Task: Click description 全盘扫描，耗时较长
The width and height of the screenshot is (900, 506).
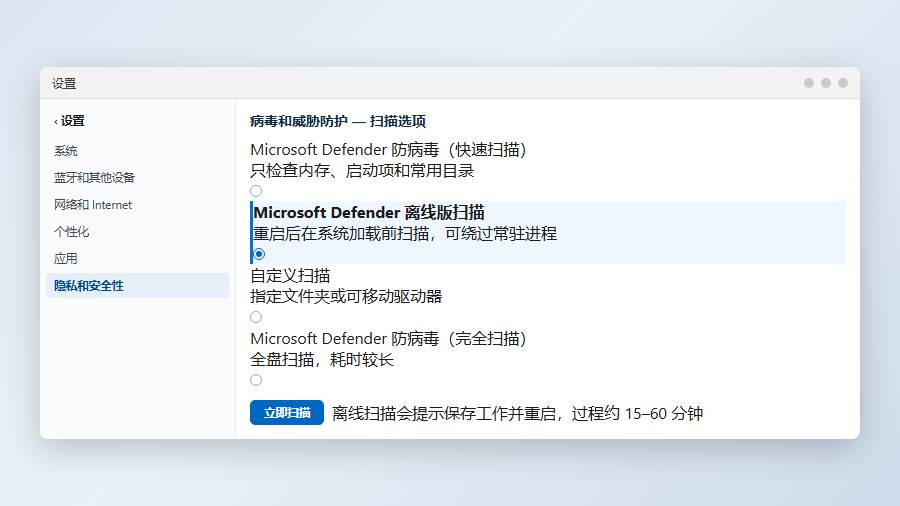Action: click(x=322, y=360)
